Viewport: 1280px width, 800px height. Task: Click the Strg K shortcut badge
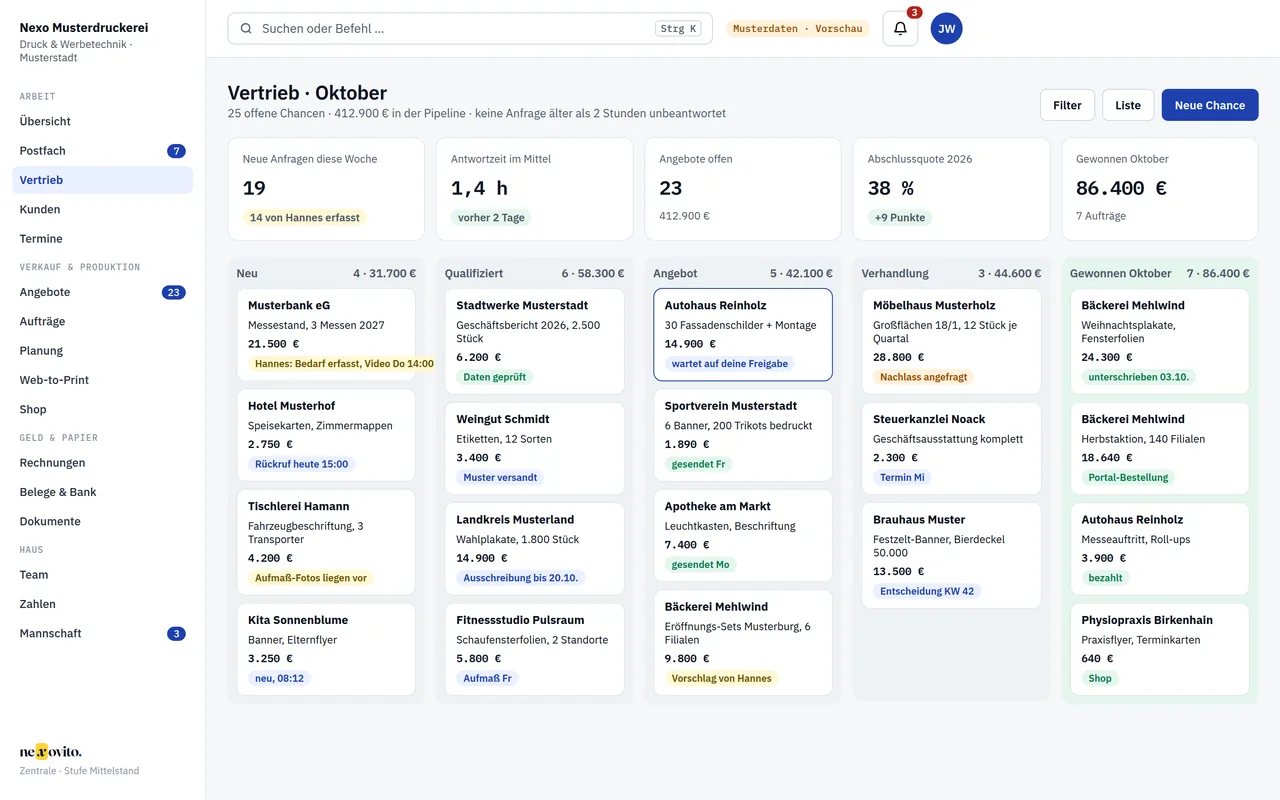click(x=679, y=29)
